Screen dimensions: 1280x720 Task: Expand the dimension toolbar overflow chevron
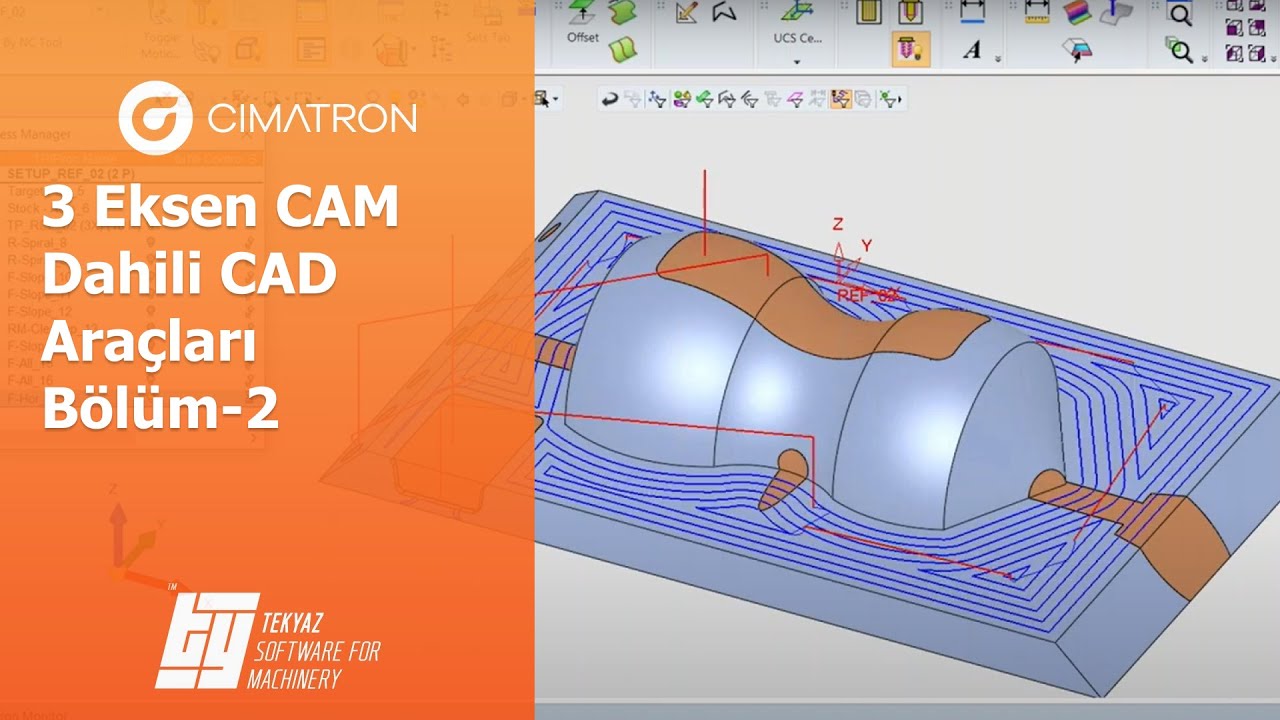click(x=999, y=60)
